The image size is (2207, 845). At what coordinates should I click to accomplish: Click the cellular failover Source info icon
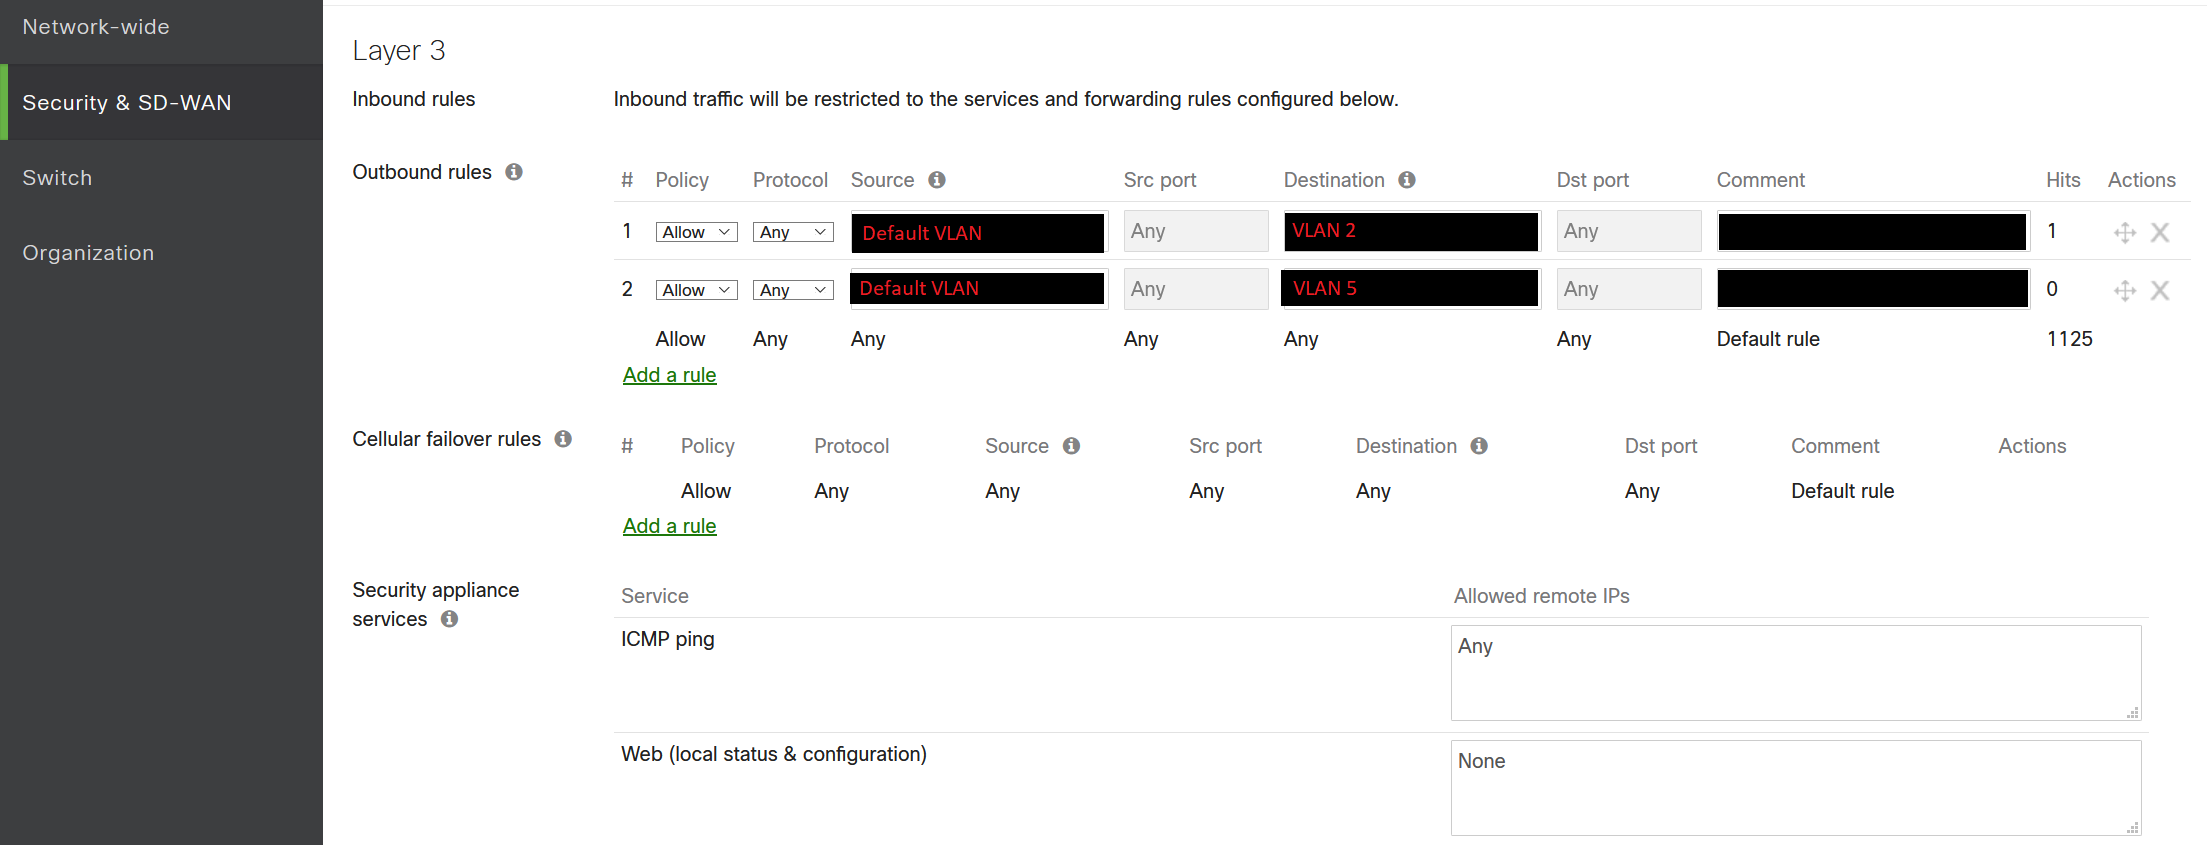tap(1071, 446)
